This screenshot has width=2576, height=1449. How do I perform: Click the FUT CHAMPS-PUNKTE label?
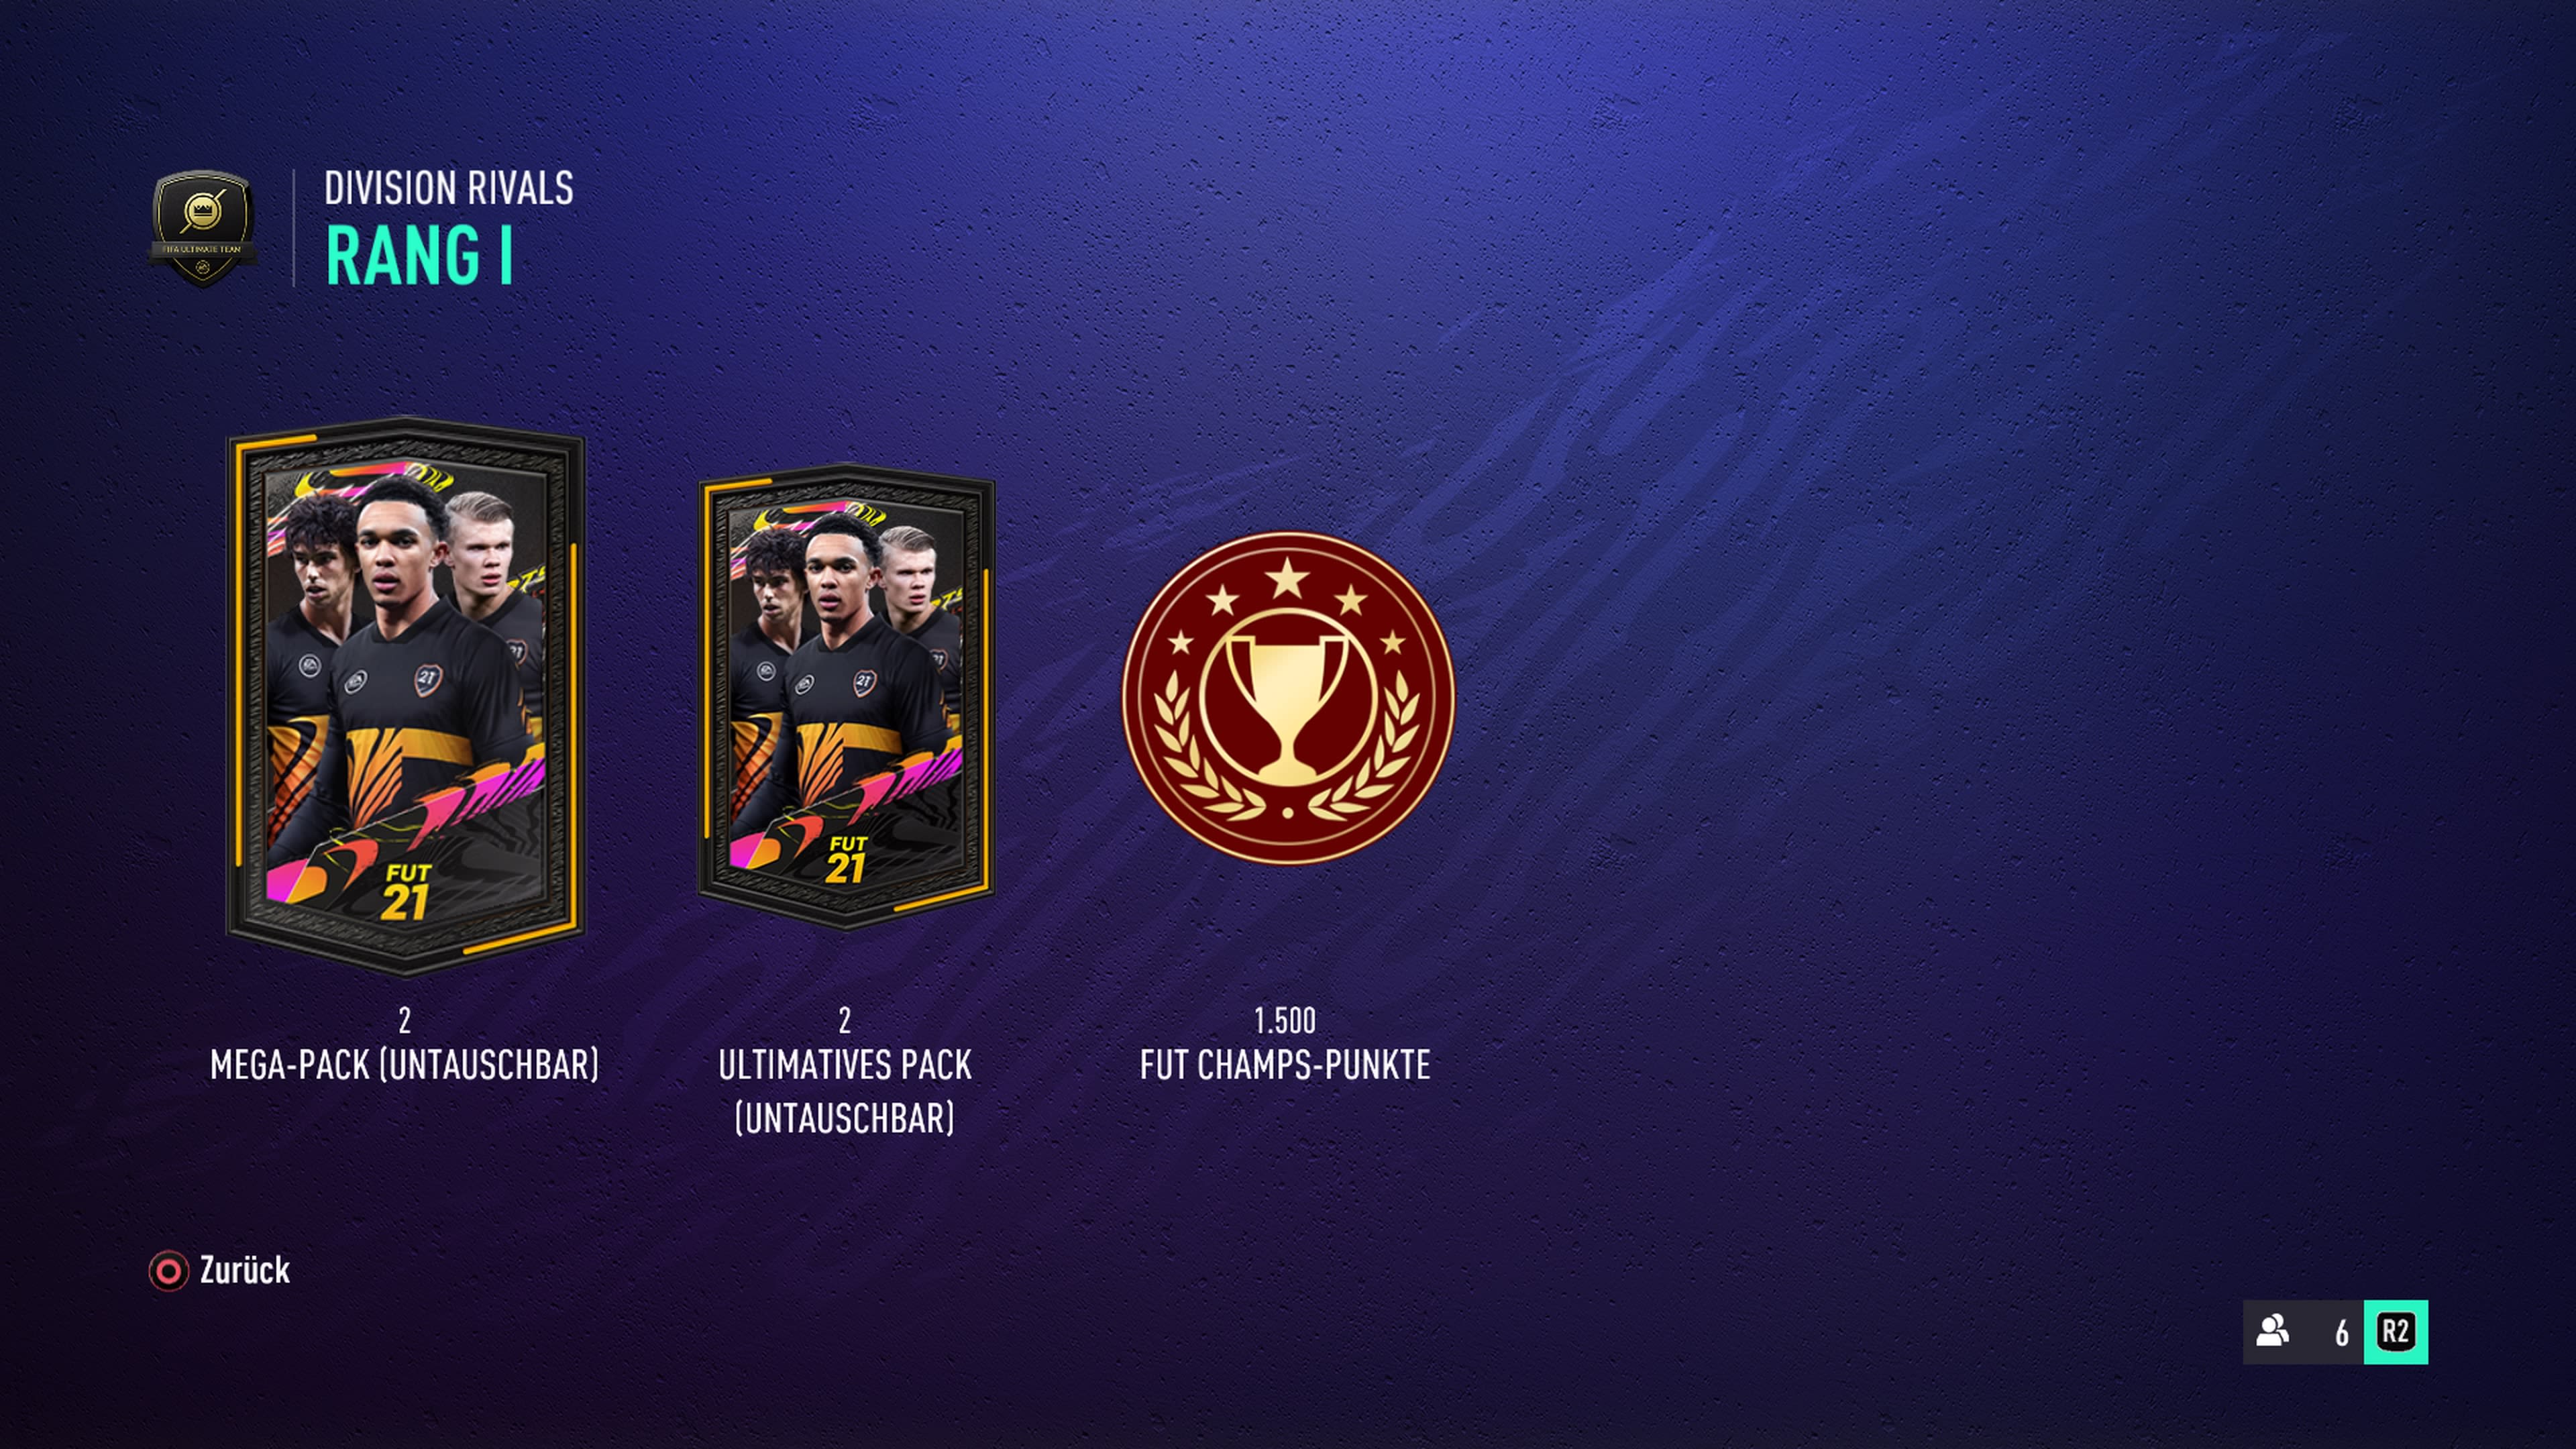tap(1285, 1065)
